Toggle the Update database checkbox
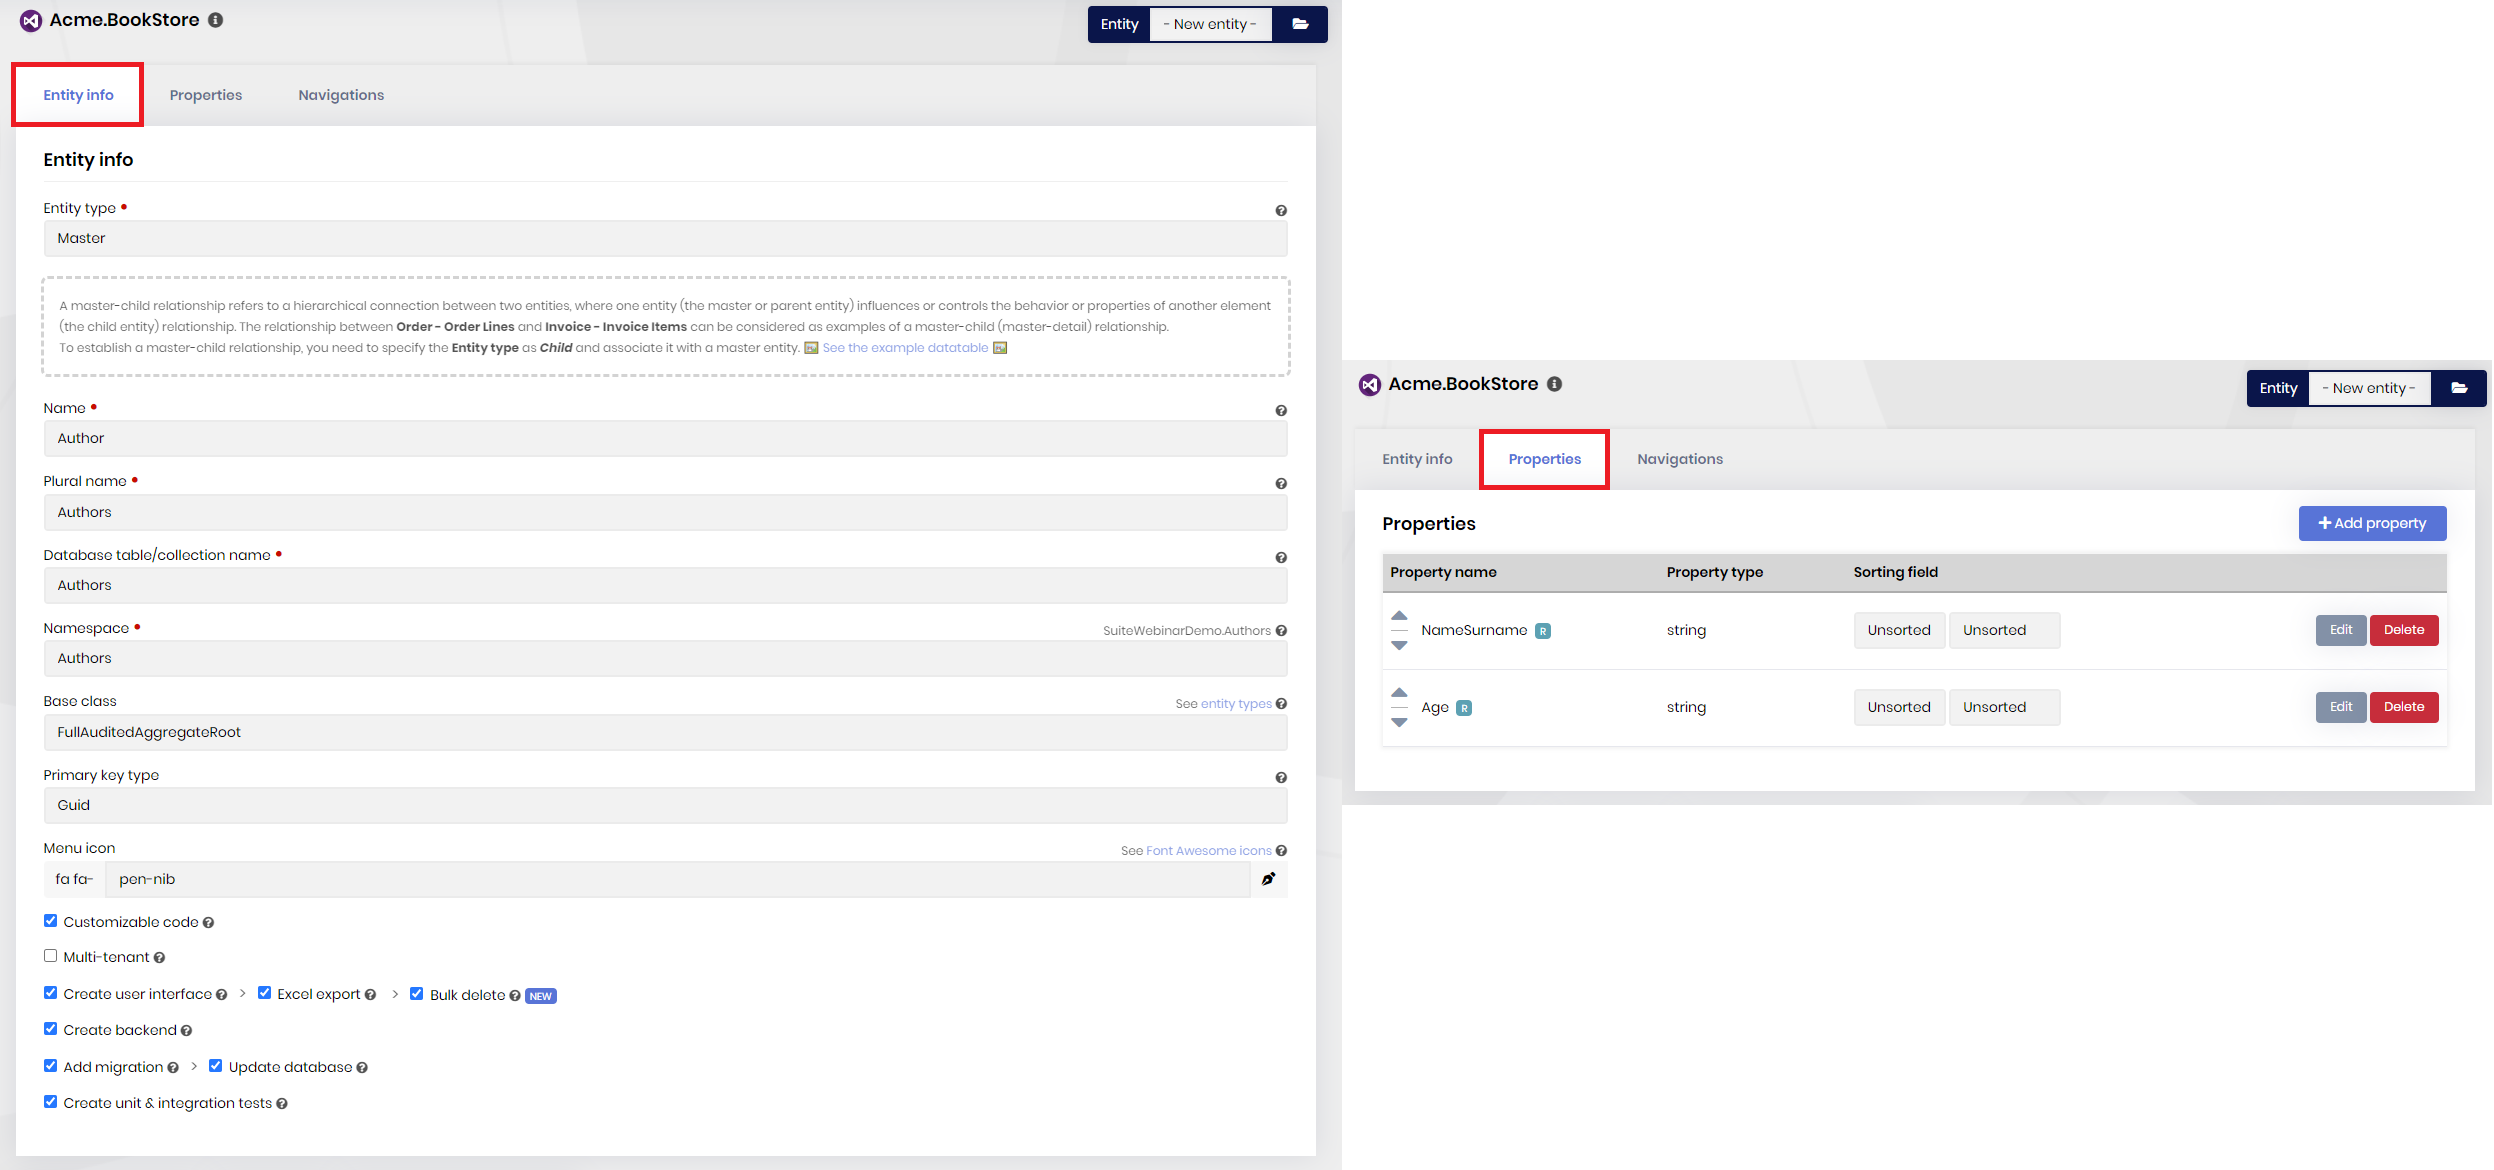The height and width of the screenshot is (1170, 2494). point(215,1066)
